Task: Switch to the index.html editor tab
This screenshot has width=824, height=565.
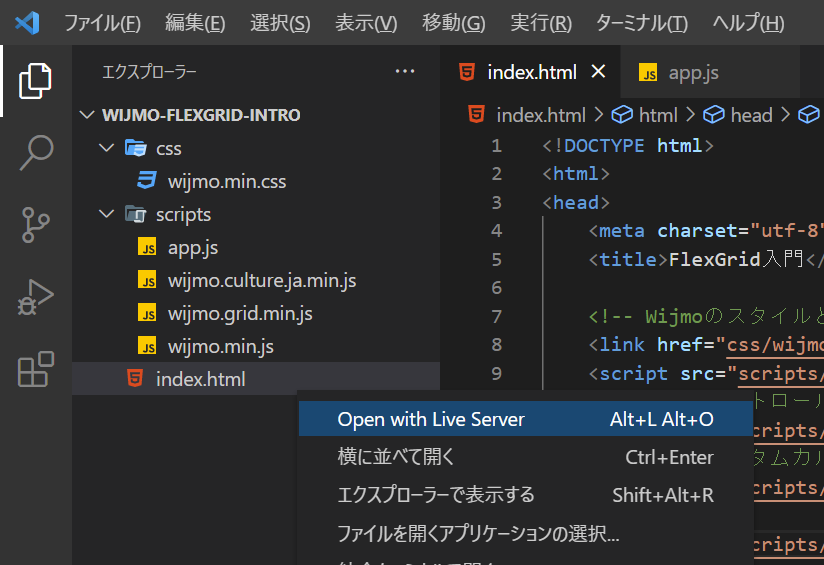Action: coord(531,71)
